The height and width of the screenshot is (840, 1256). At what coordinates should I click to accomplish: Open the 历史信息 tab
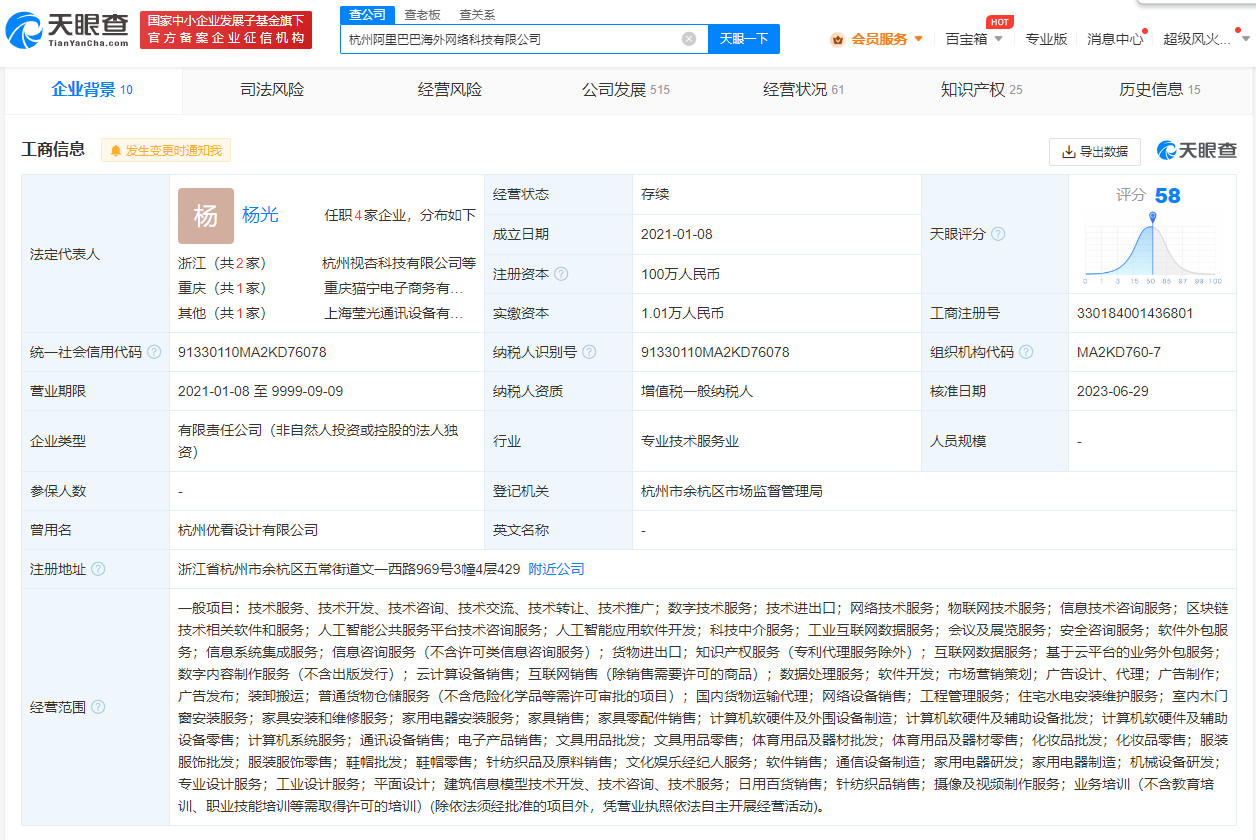[x=1159, y=90]
